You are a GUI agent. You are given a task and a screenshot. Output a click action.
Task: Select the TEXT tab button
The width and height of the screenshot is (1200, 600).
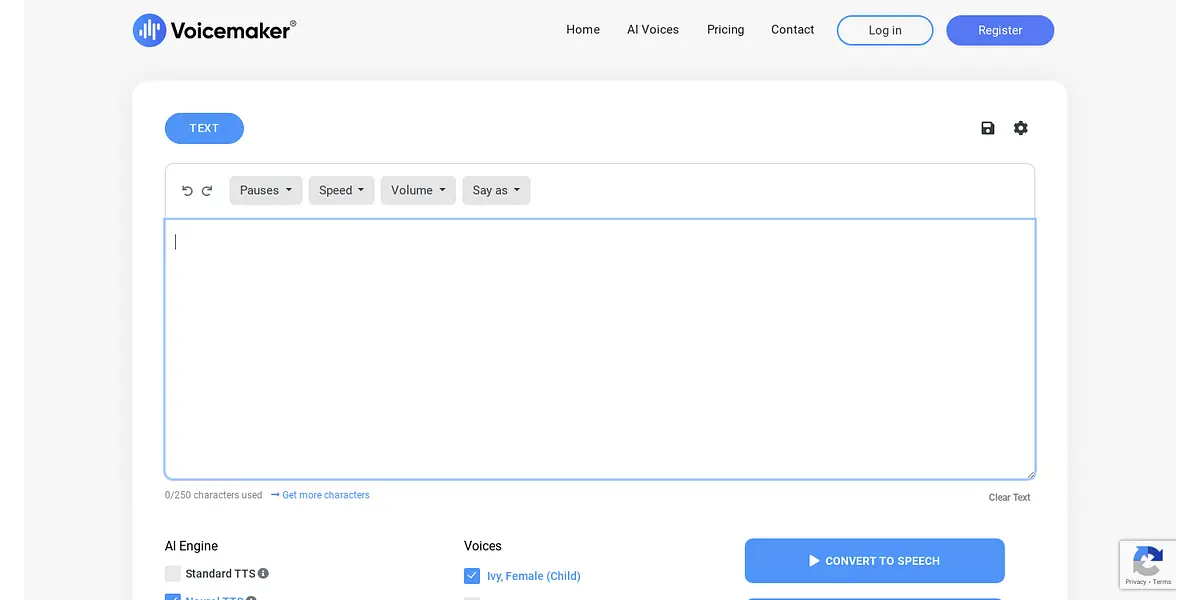[x=204, y=128]
